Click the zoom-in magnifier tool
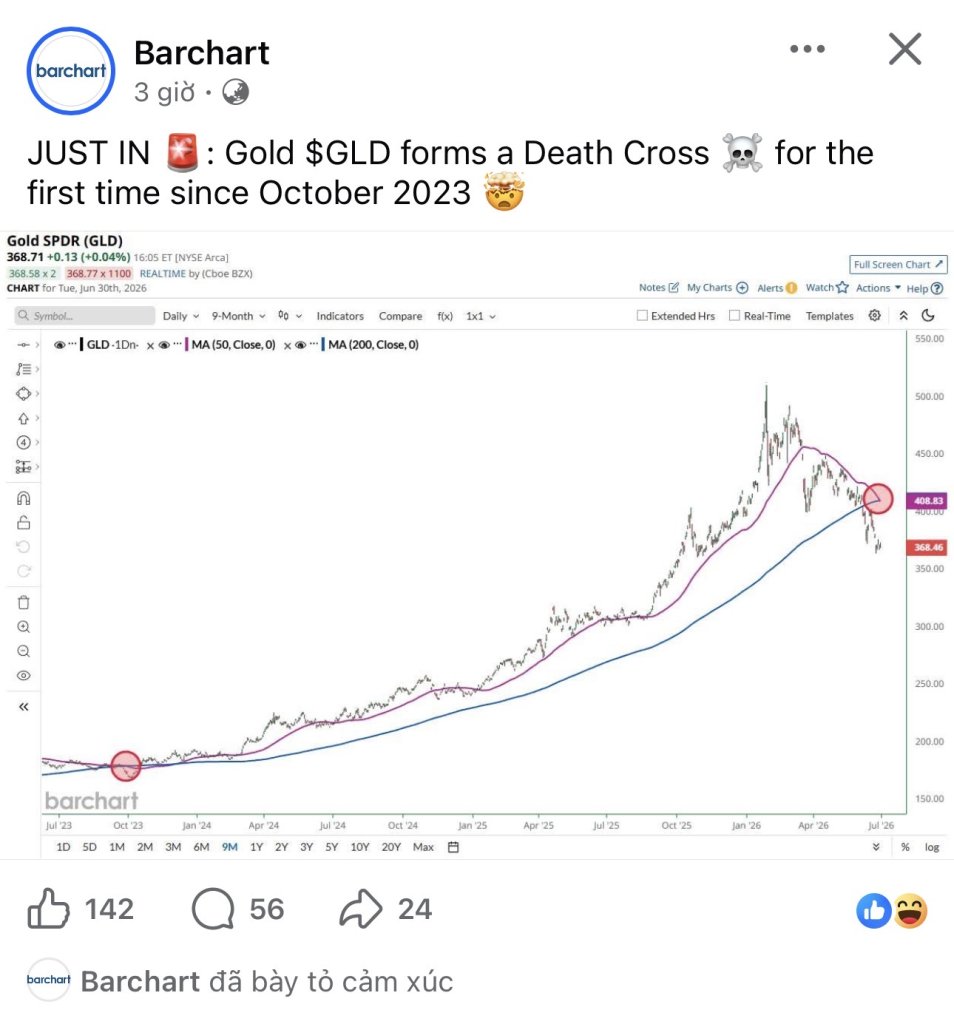Viewport: 954px width, 1024px height. [24, 627]
